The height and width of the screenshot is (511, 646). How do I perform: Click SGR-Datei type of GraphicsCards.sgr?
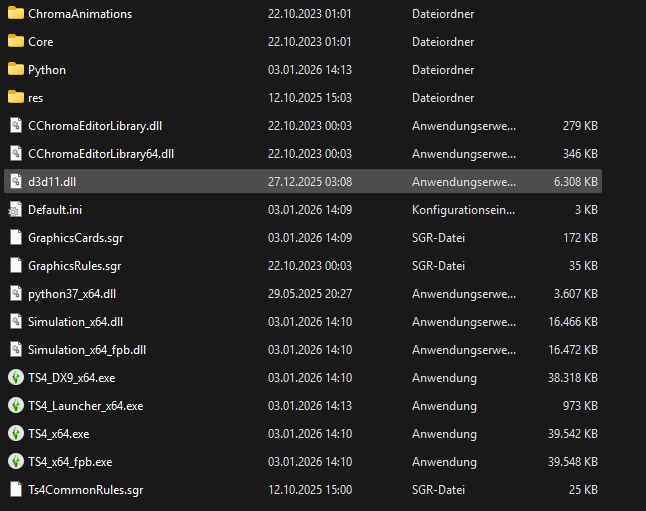pos(438,238)
